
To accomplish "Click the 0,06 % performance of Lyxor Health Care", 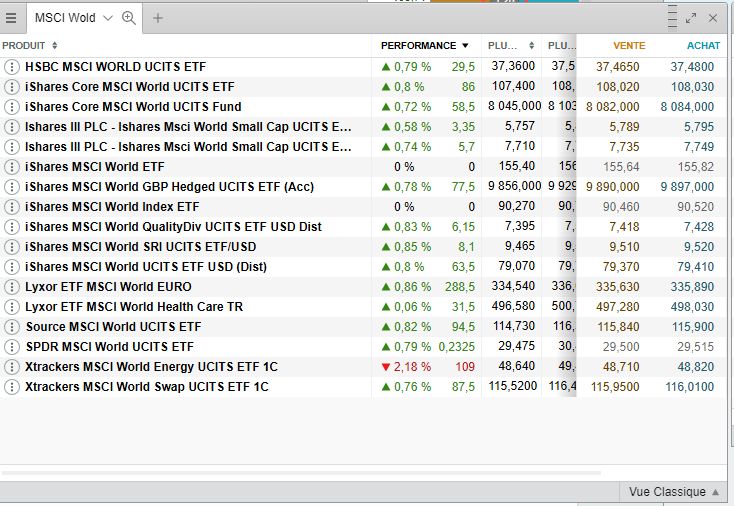I will coord(412,307).
